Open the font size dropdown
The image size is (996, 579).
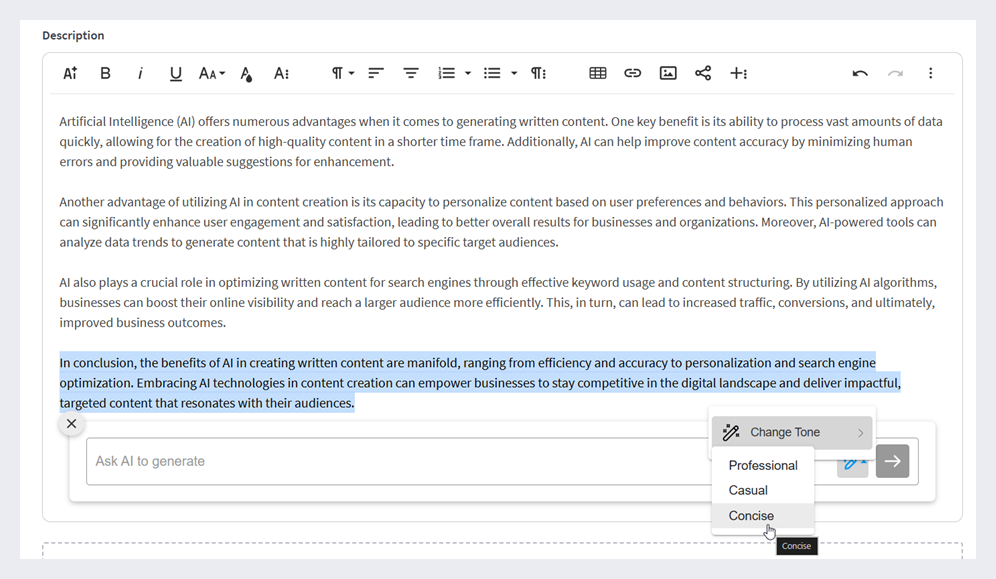pos(212,74)
